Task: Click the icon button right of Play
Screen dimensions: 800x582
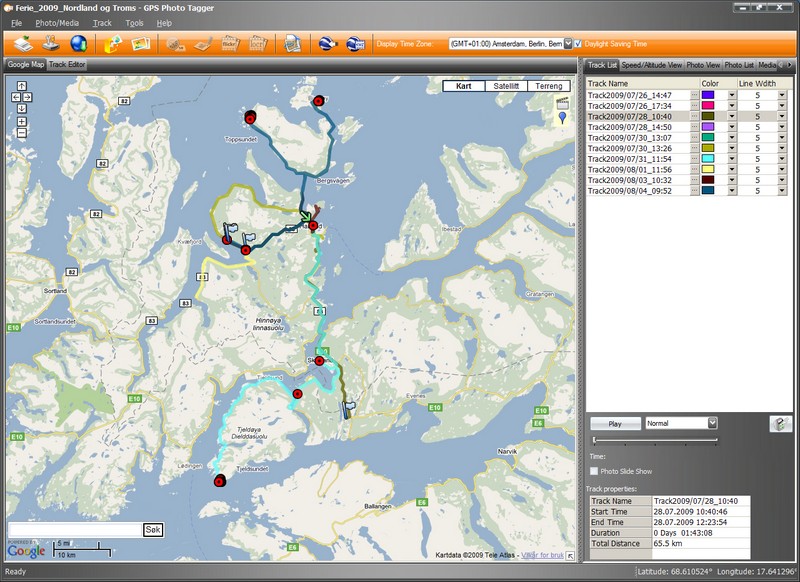Action: [780, 423]
